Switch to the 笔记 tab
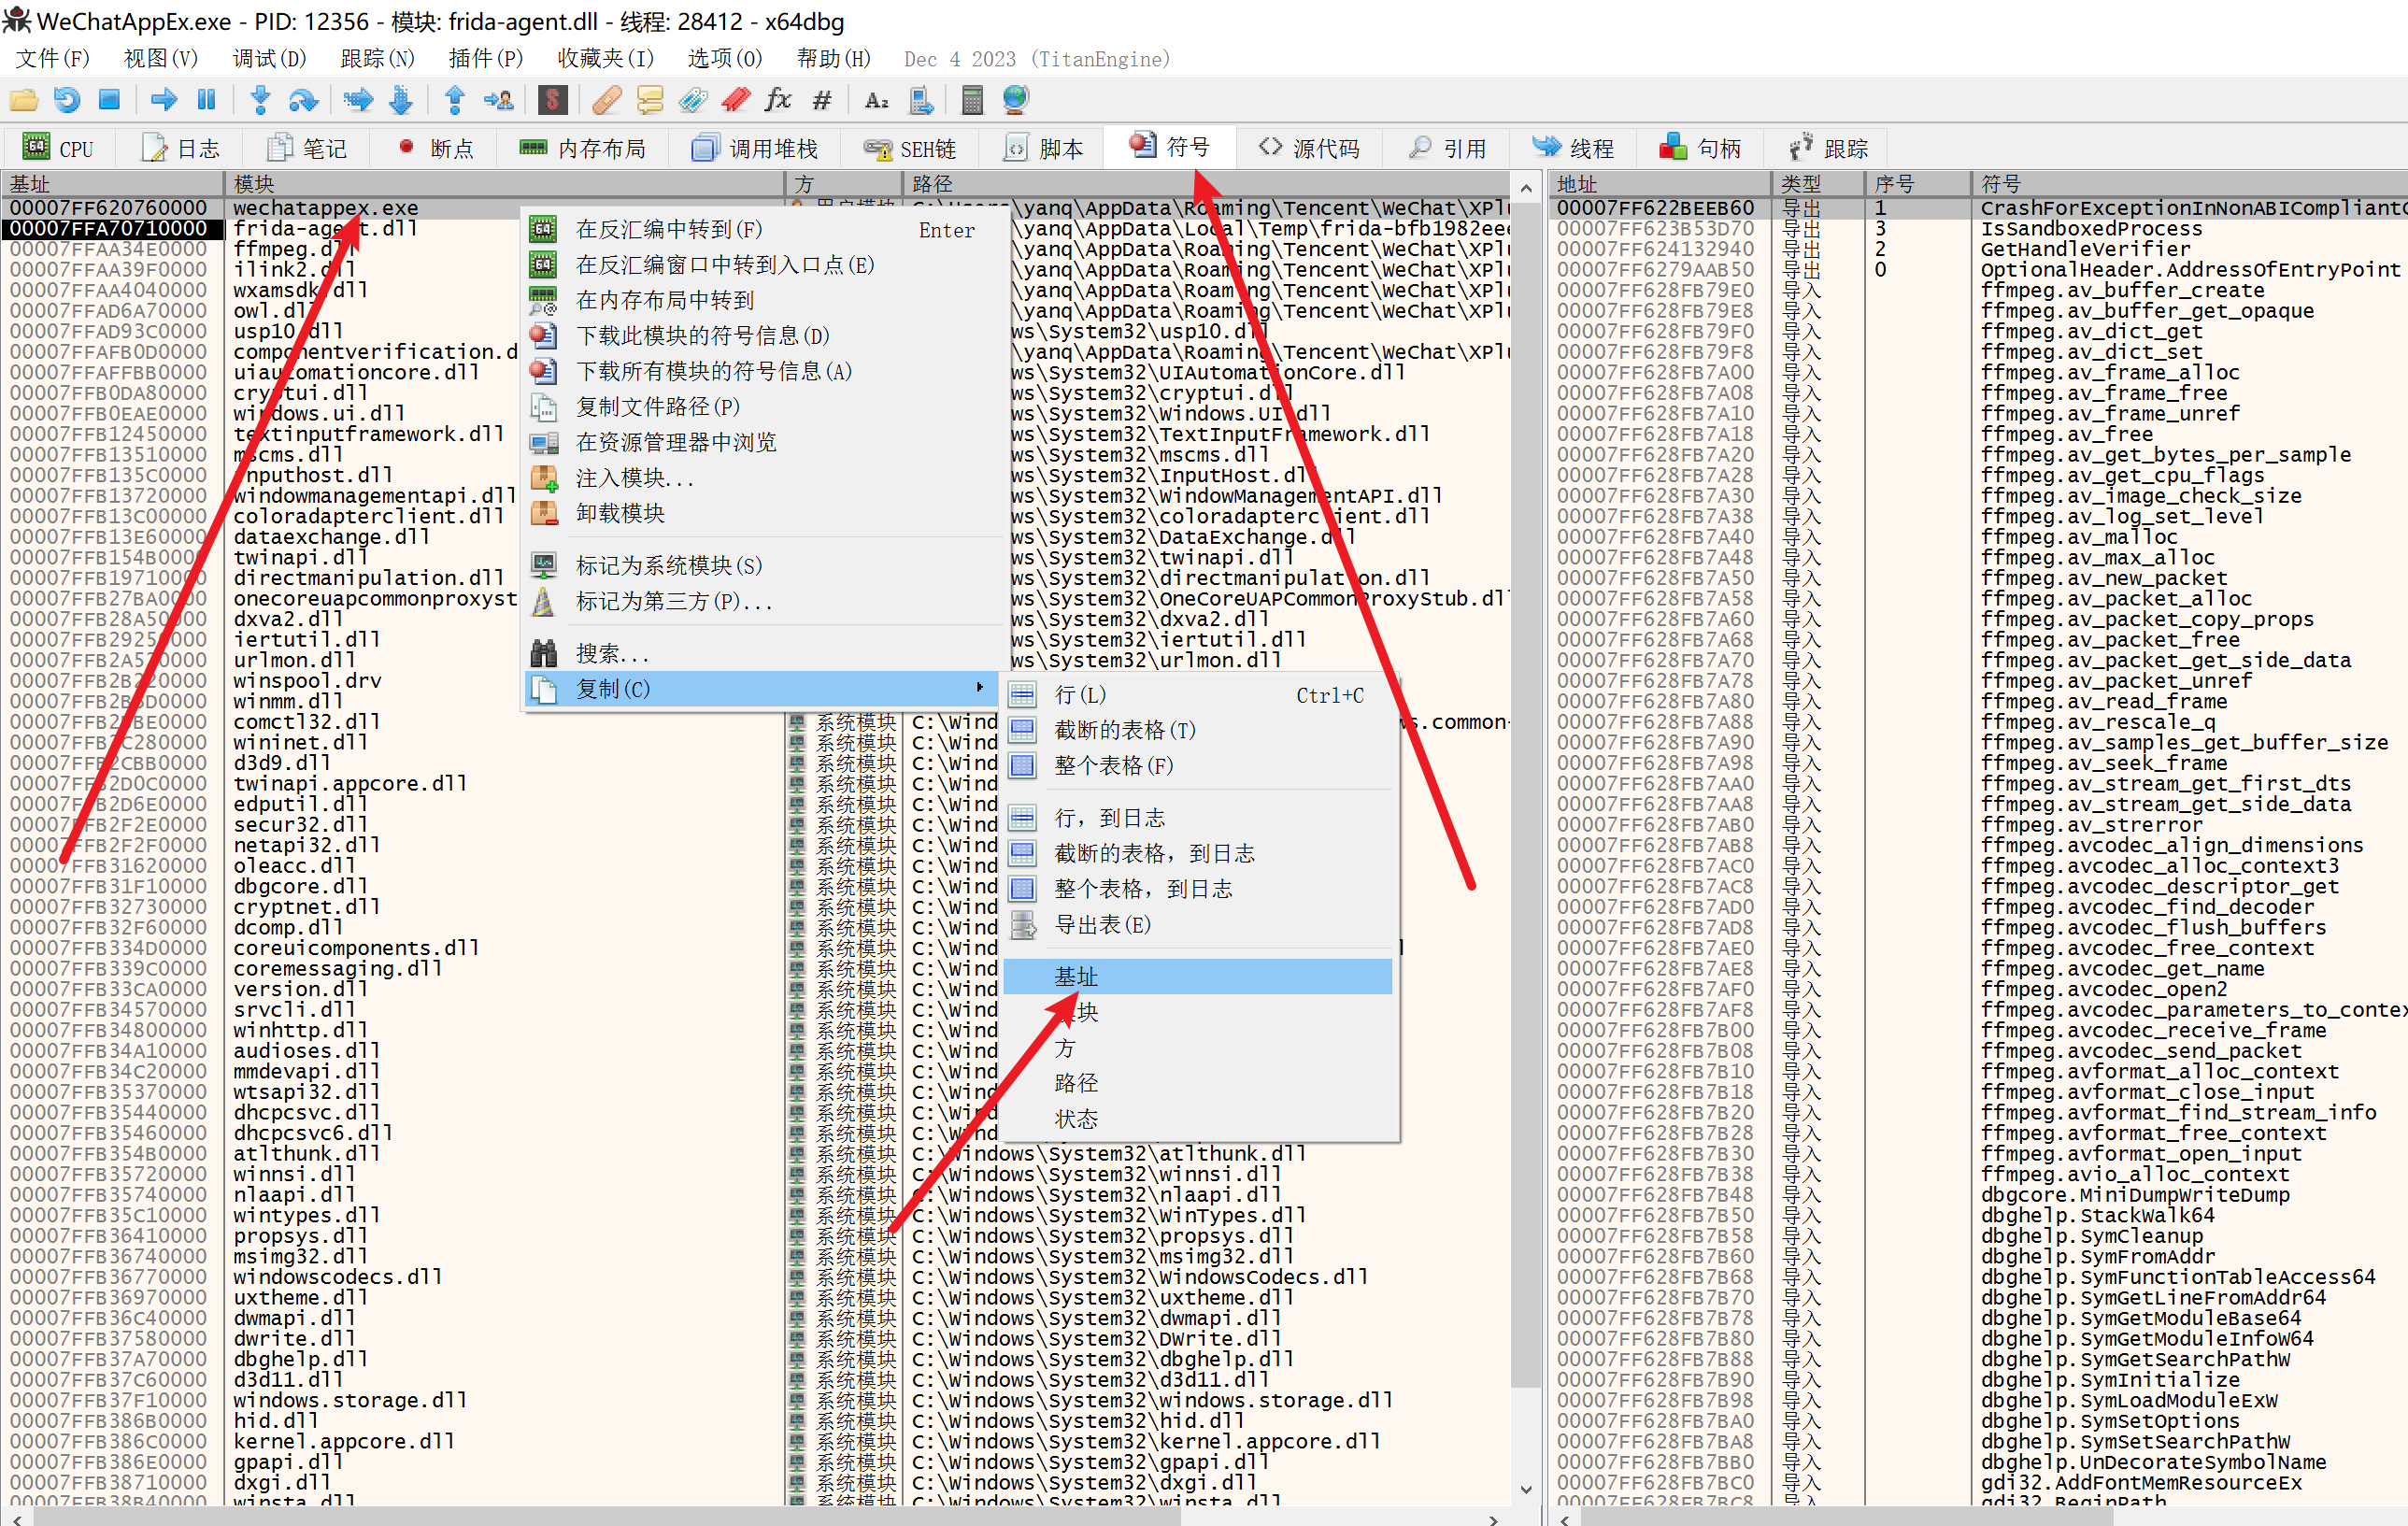This screenshot has width=2408, height=1526. pos(307,149)
